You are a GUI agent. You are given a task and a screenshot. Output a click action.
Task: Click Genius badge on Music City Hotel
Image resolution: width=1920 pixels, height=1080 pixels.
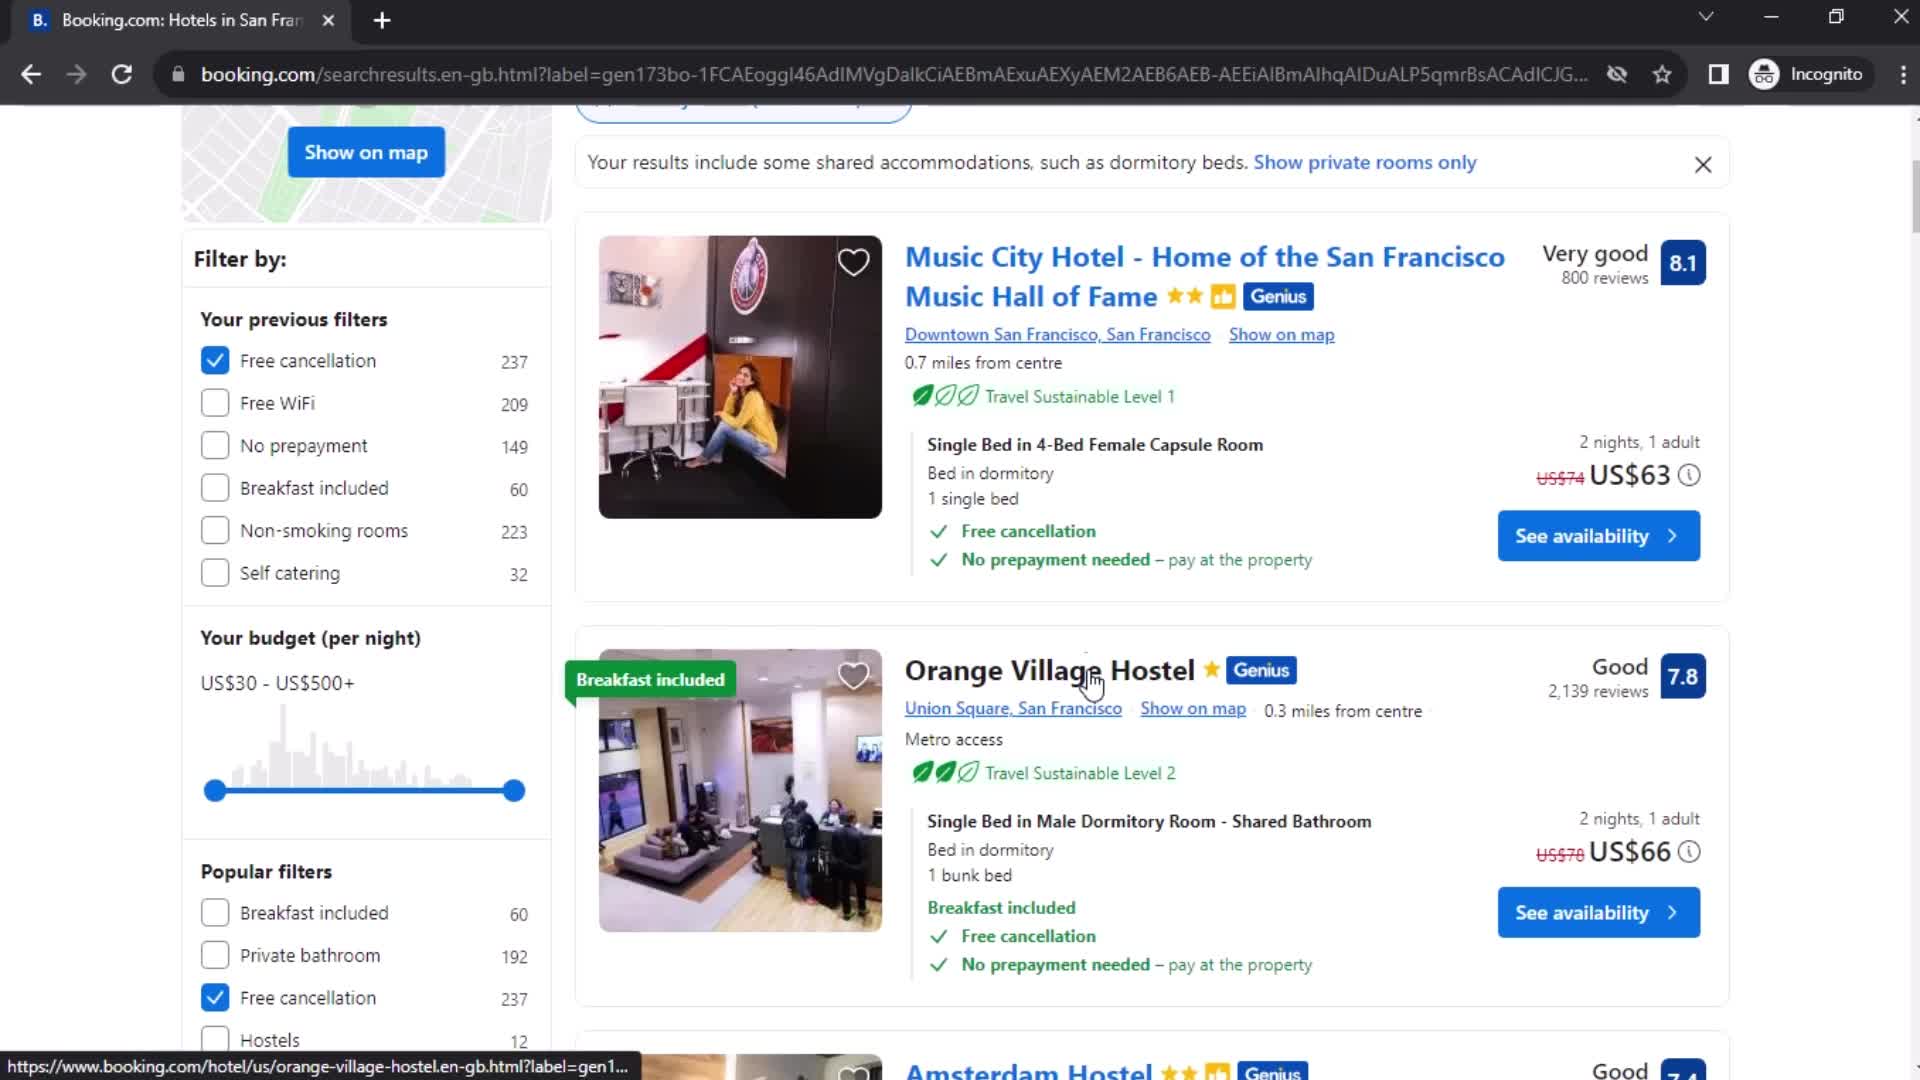(x=1278, y=297)
